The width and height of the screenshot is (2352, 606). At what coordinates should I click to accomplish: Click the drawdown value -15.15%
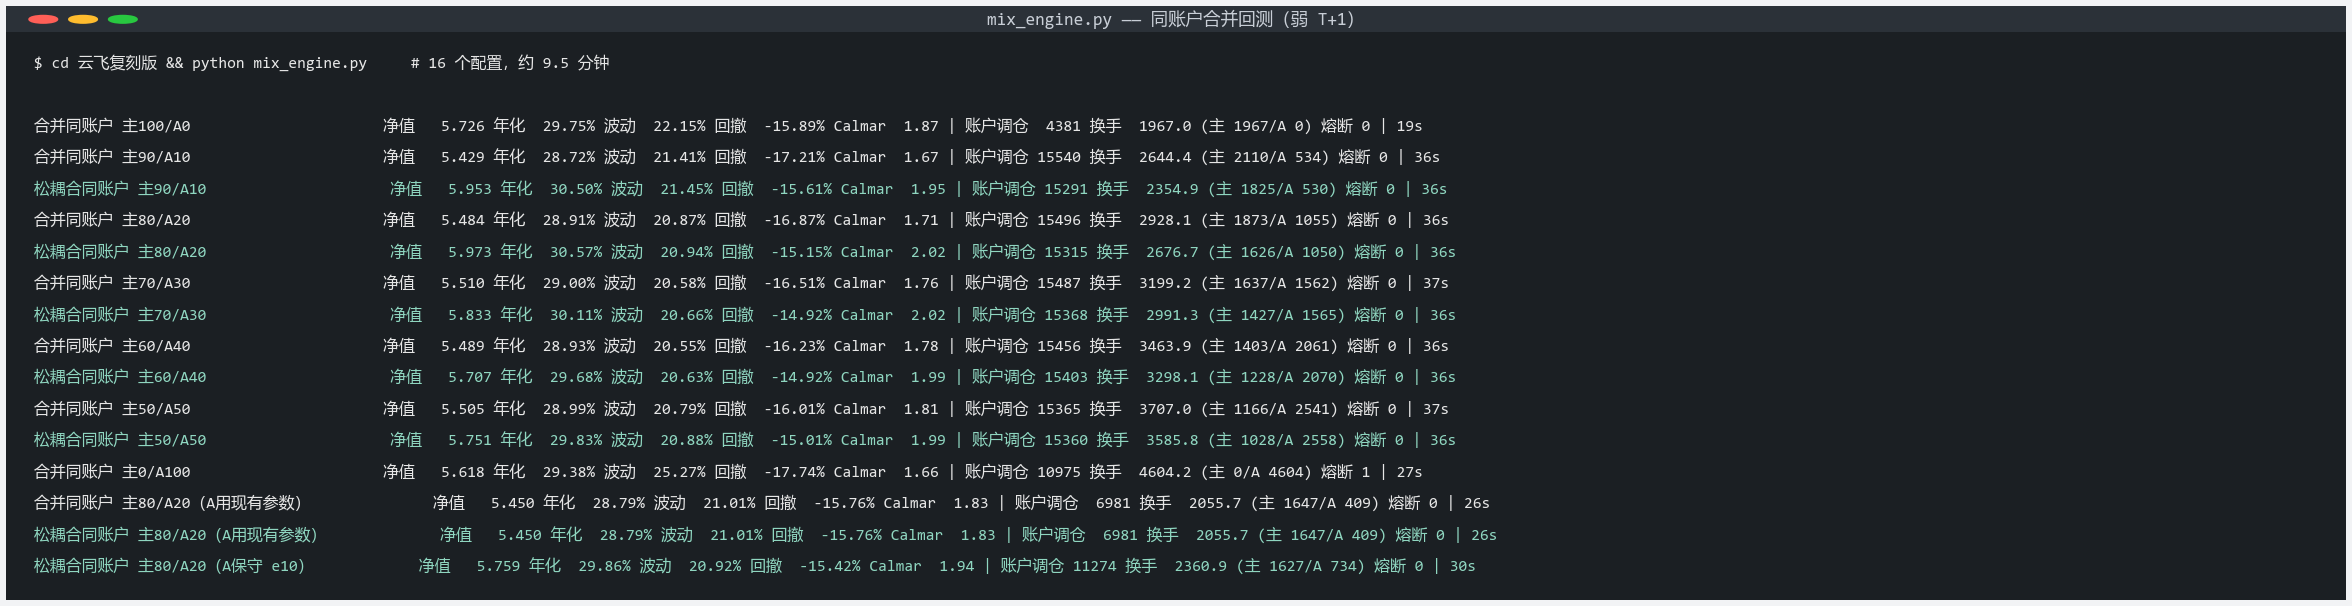tap(802, 252)
